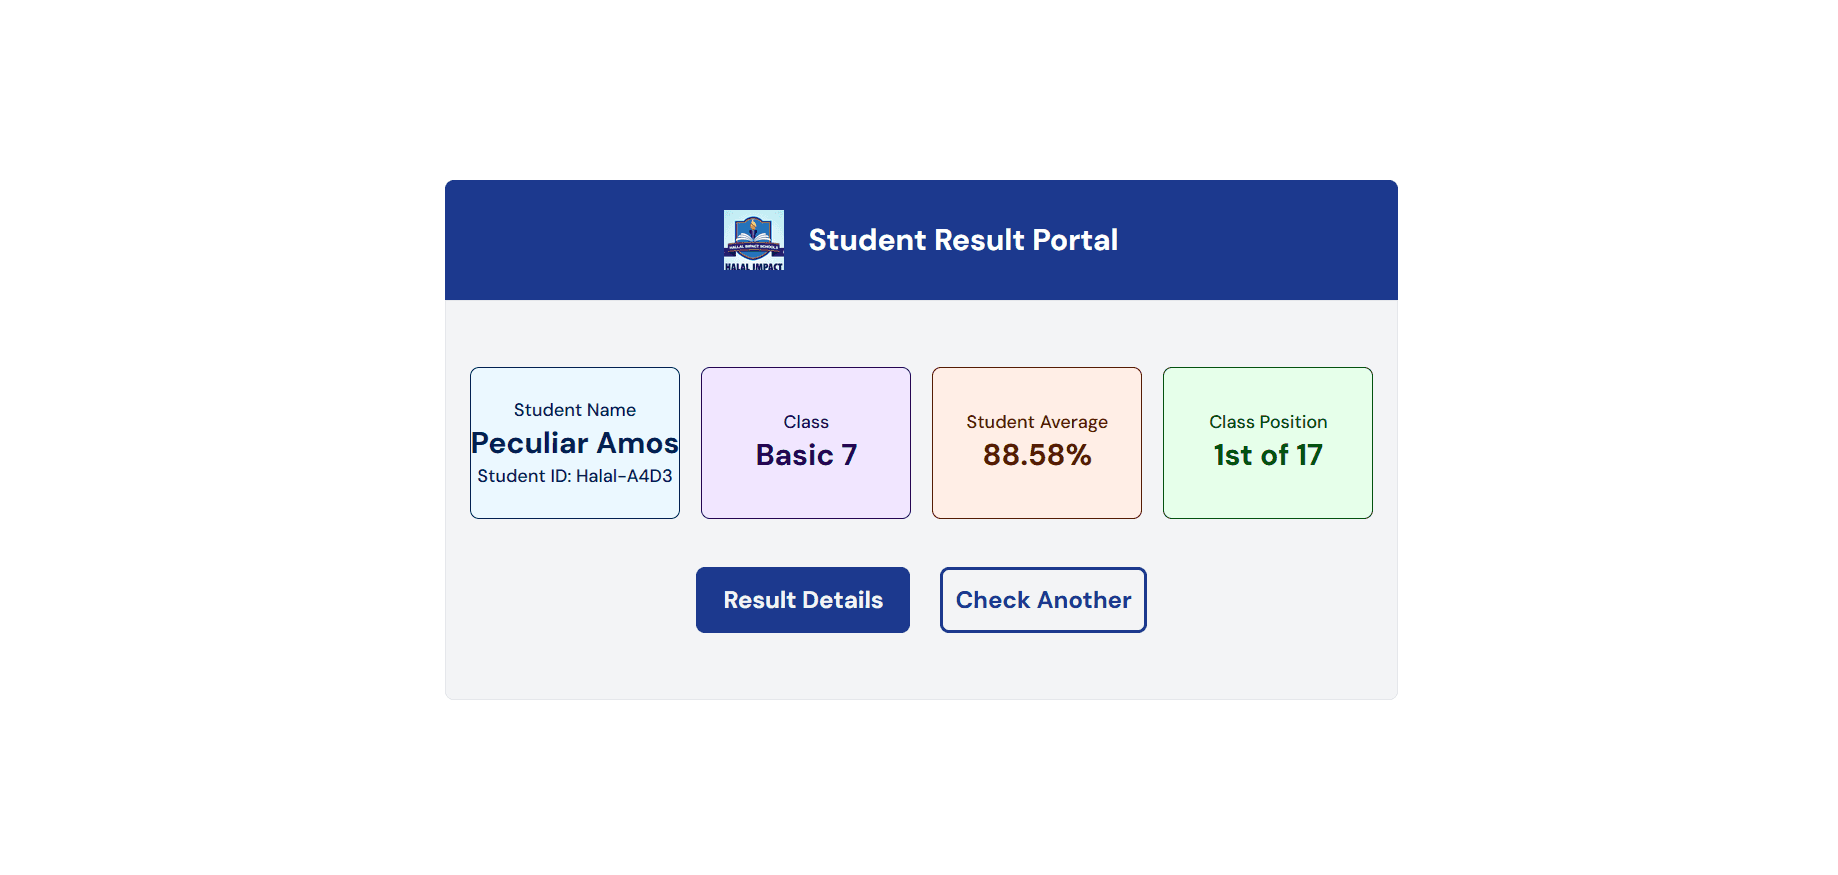Click the Student Result Portal header title

[x=963, y=240]
